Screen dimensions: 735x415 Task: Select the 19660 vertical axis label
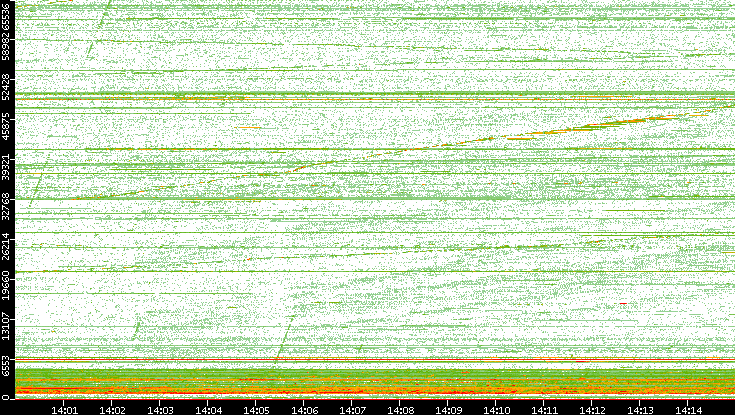tap(5, 288)
